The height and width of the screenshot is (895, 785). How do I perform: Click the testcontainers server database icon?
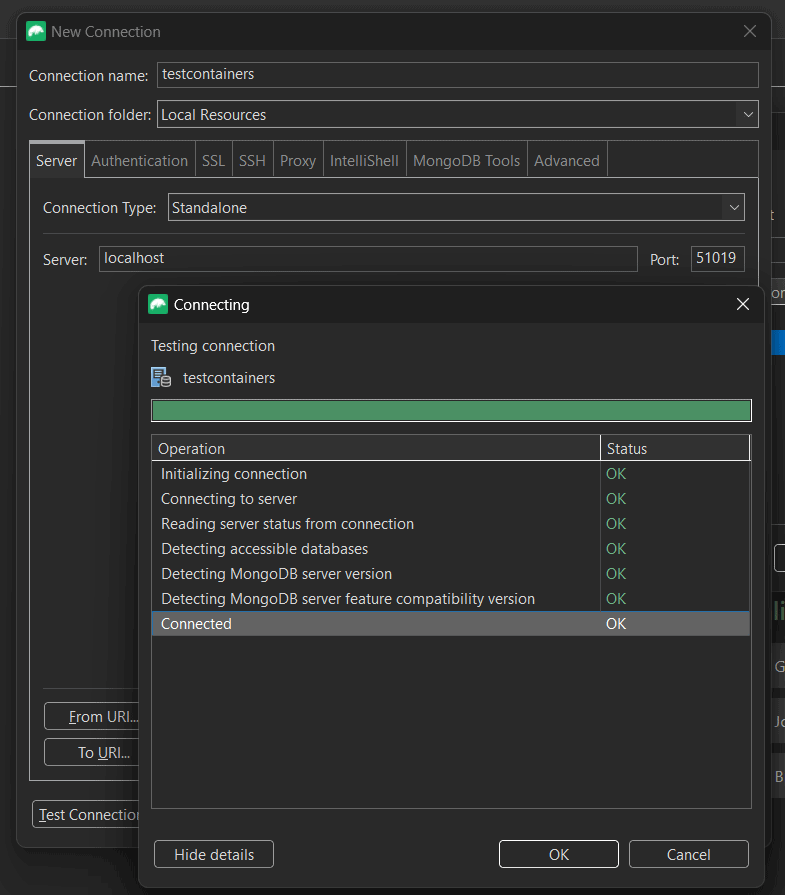pos(161,377)
